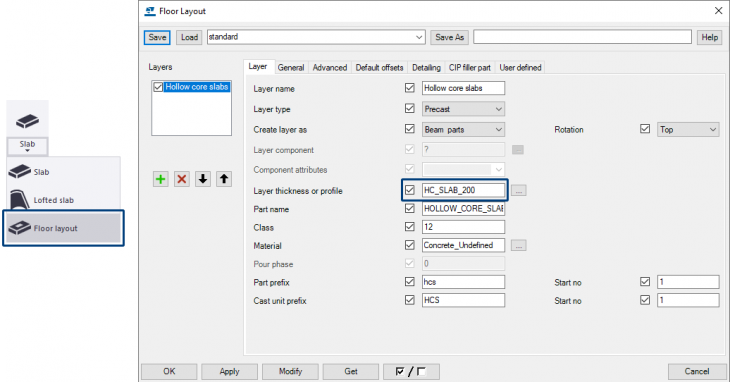Screen dimensions: 730x382
Task: Toggle the Layer thickness or profile checkbox
Action: click(x=410, y=190)
